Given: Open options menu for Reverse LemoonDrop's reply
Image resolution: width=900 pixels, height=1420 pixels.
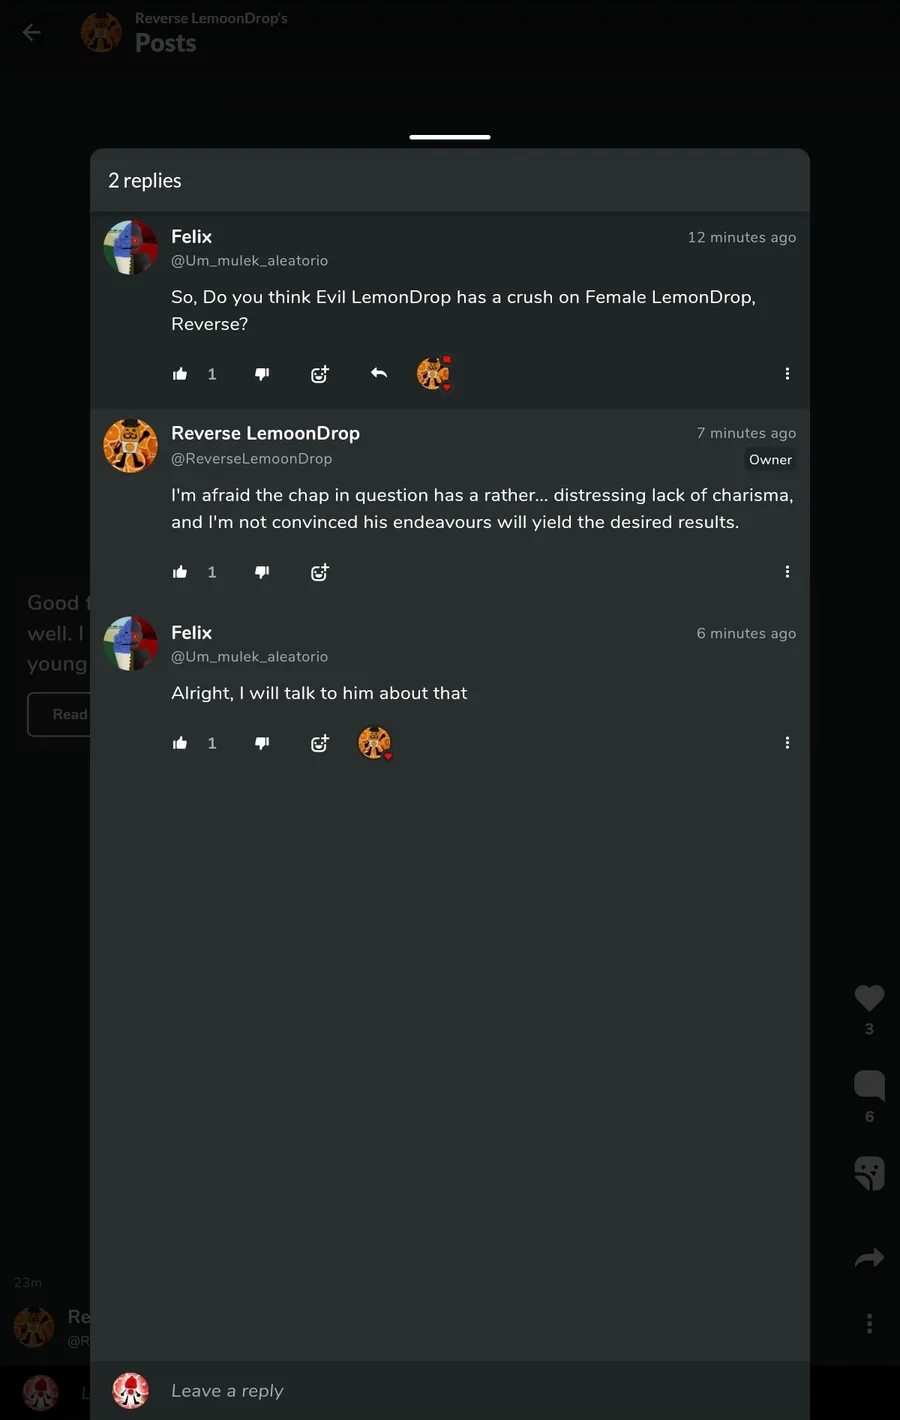Looking at the screenshot, I should coord(787,572).
